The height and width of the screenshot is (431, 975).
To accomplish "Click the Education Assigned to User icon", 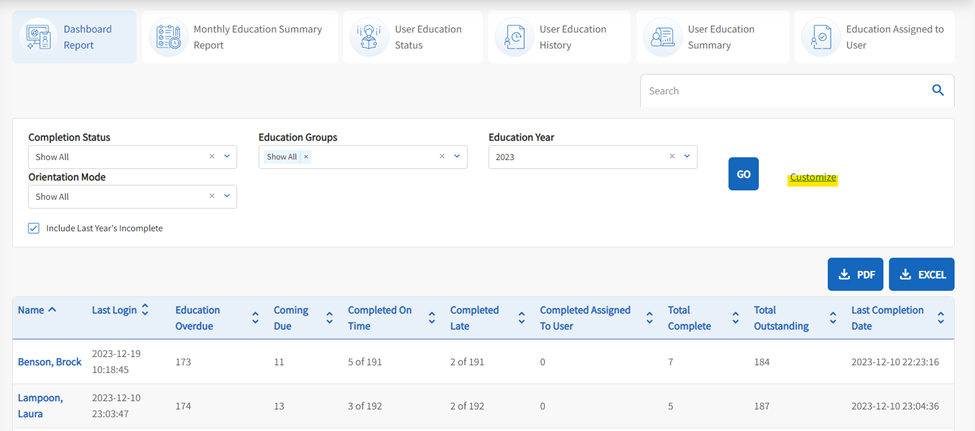I will tap(821, 38).
